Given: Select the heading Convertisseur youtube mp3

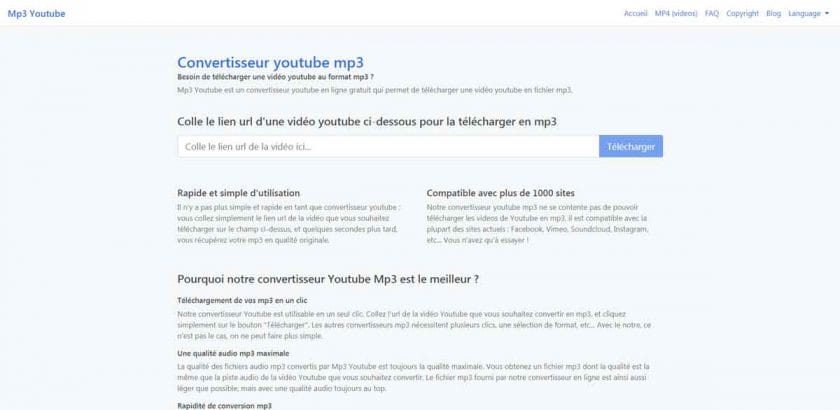Looking at the screenshot, I should [x=271, y=63].
